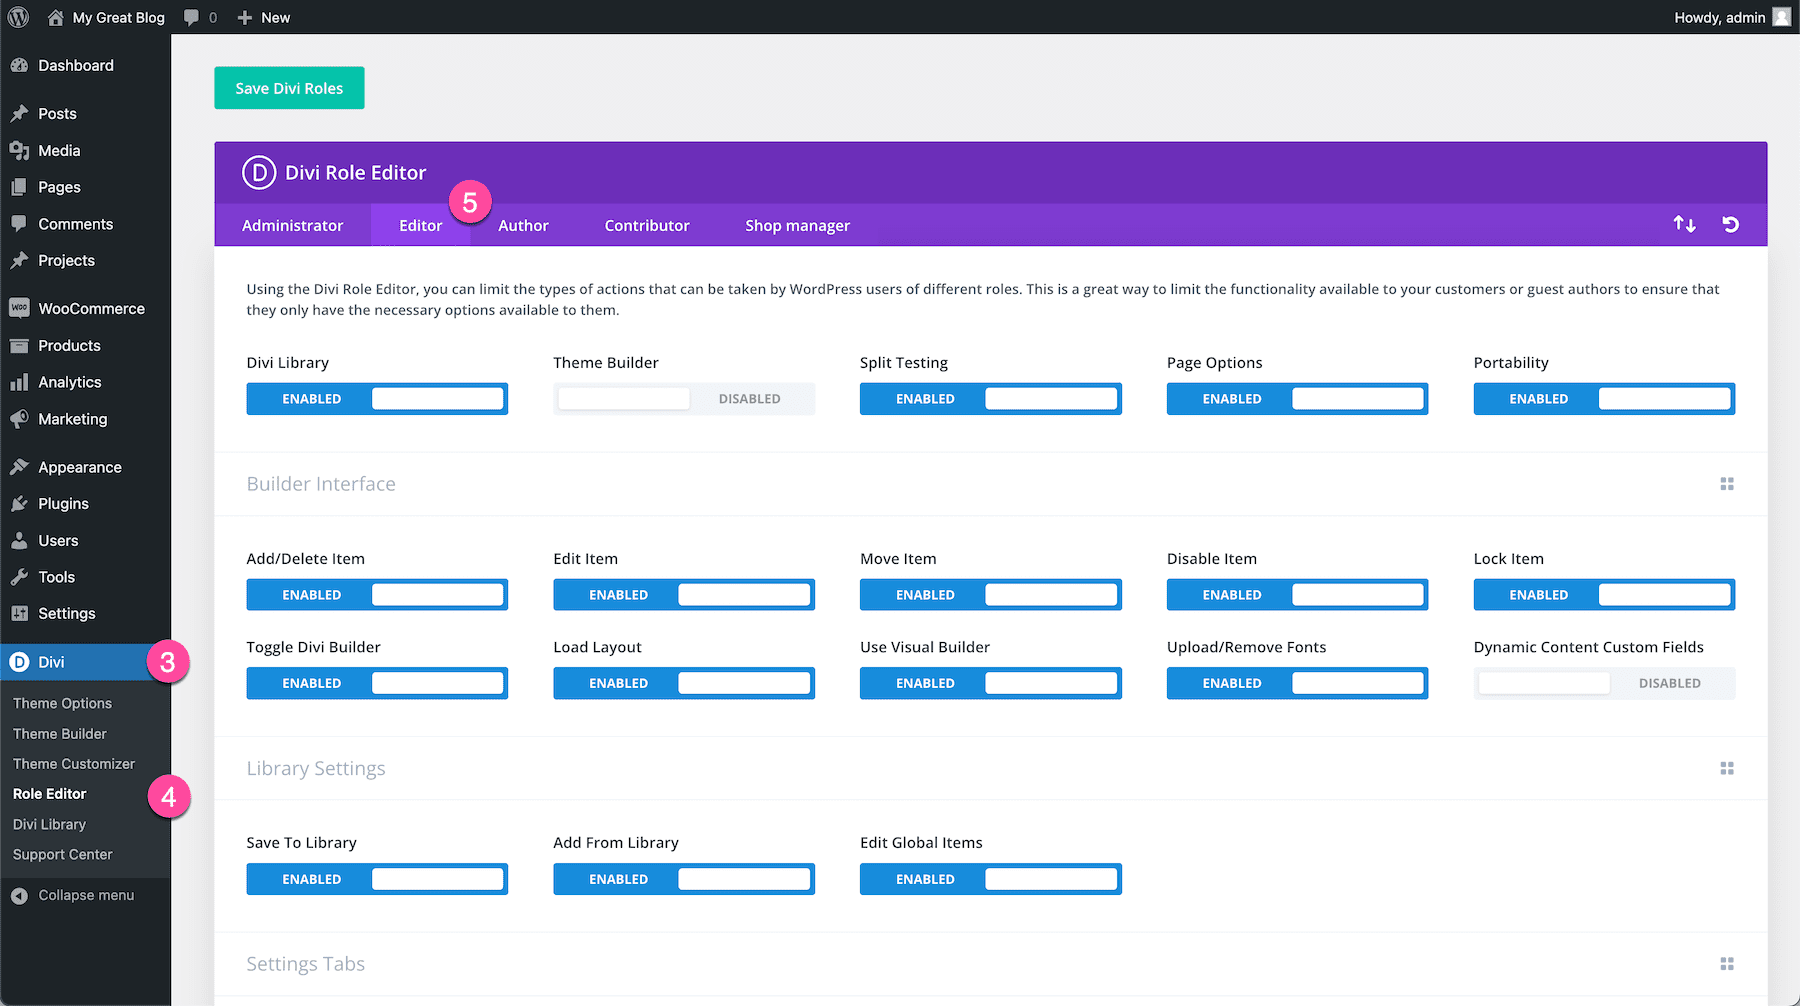
Task: Open Analytics from the sidebar icon
Action: coord(20,382)
